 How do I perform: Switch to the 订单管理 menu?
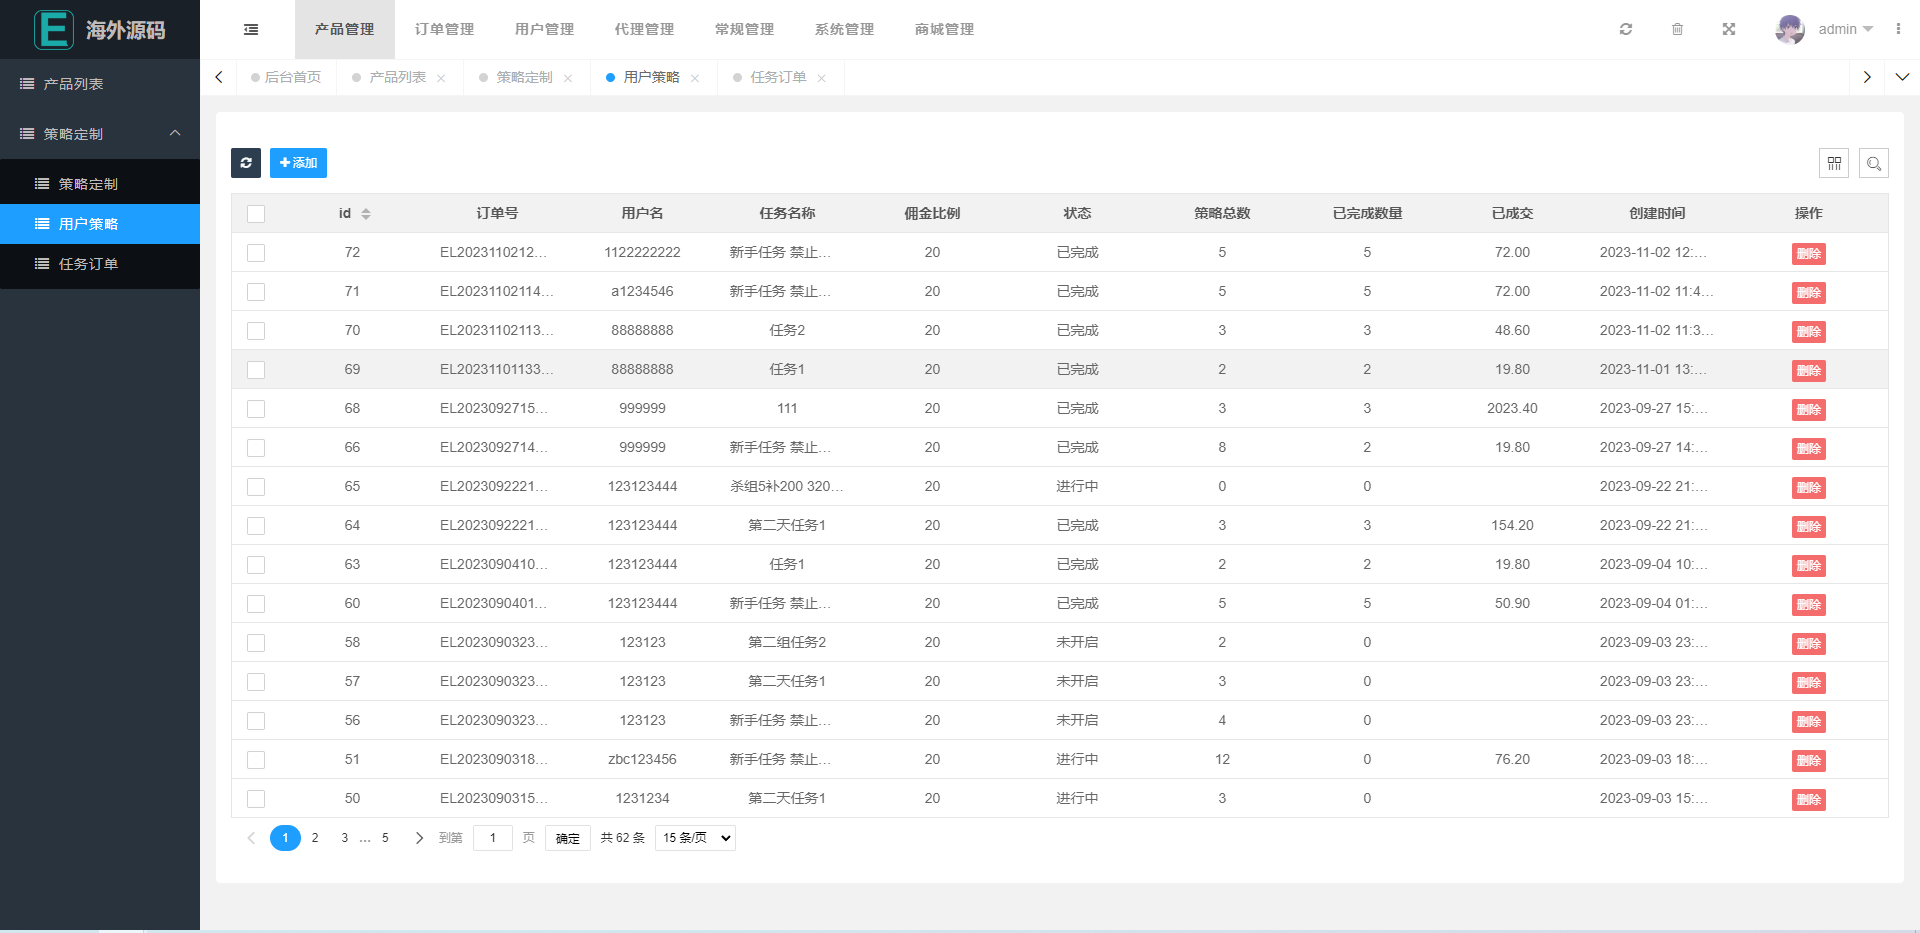tap(443, 29)
